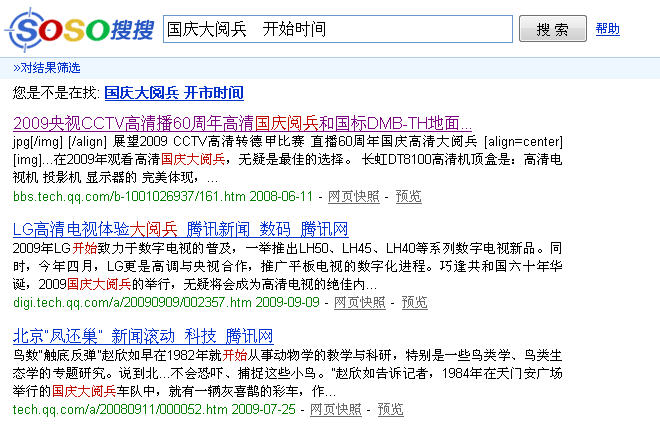This screenshot has height=425, width=660.
Task: Open result 2009央视CCTV高清播60周年高清国庆阅兵
Action: coord(242,123)
